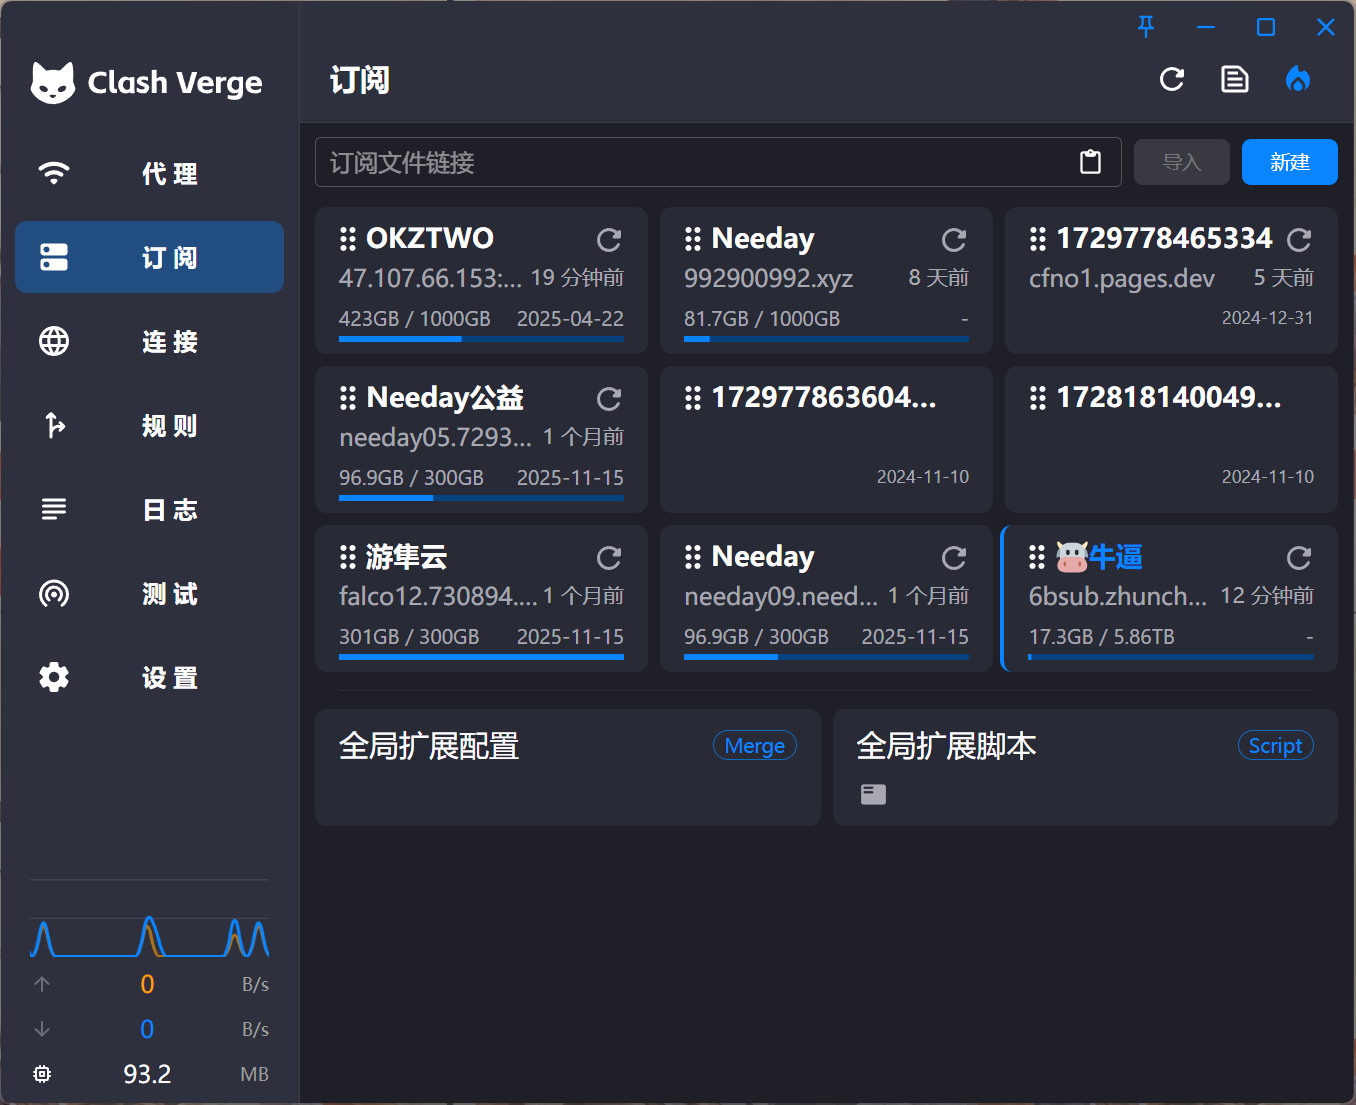Select the 游隼云 subscription card
The height and width of the screenshot is (1105, 1356).
pyautogui.click(x=481, y=598)
